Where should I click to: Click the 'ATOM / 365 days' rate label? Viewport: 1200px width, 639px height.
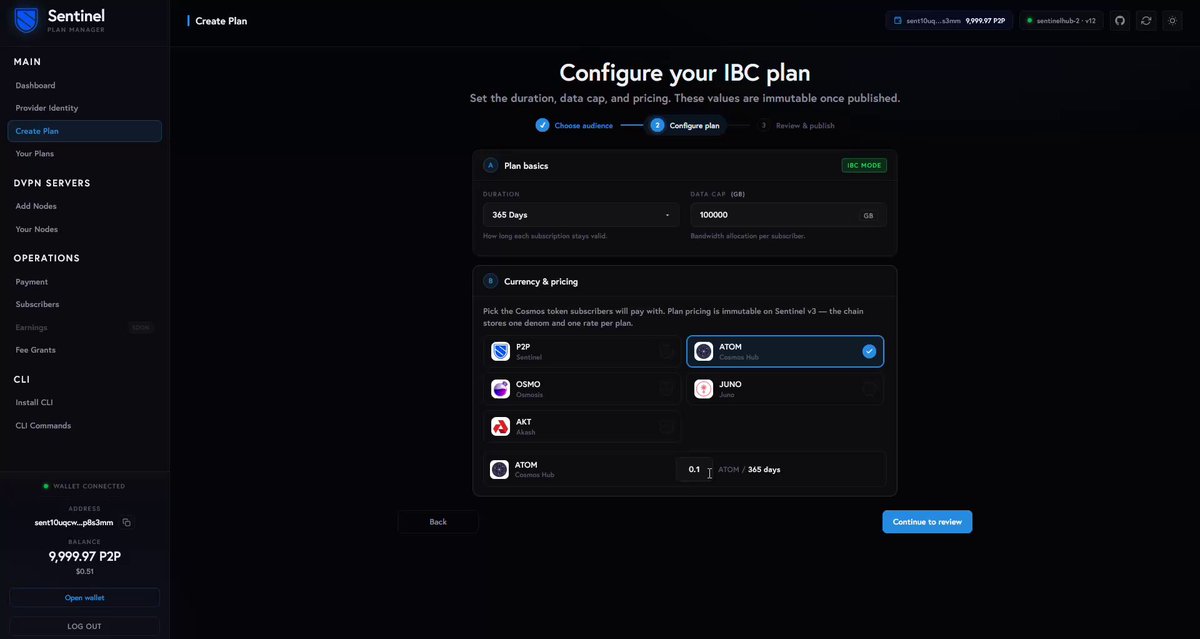coord(749,469)
